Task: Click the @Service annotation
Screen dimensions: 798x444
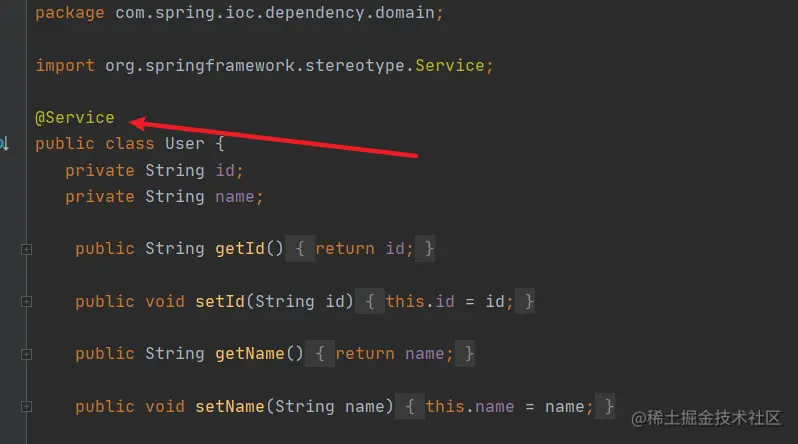Action: 75,118
